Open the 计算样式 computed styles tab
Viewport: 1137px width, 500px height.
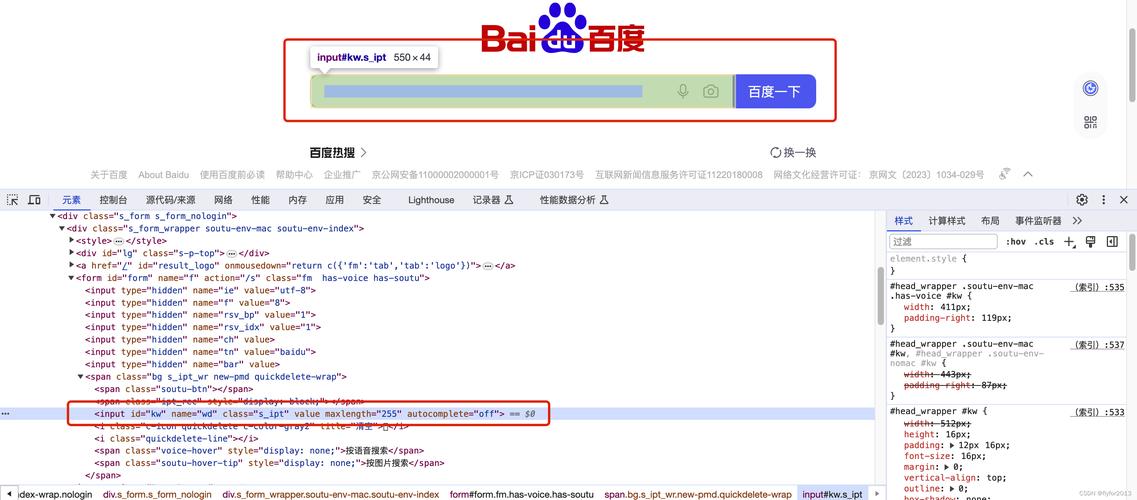tap(946, 221)
